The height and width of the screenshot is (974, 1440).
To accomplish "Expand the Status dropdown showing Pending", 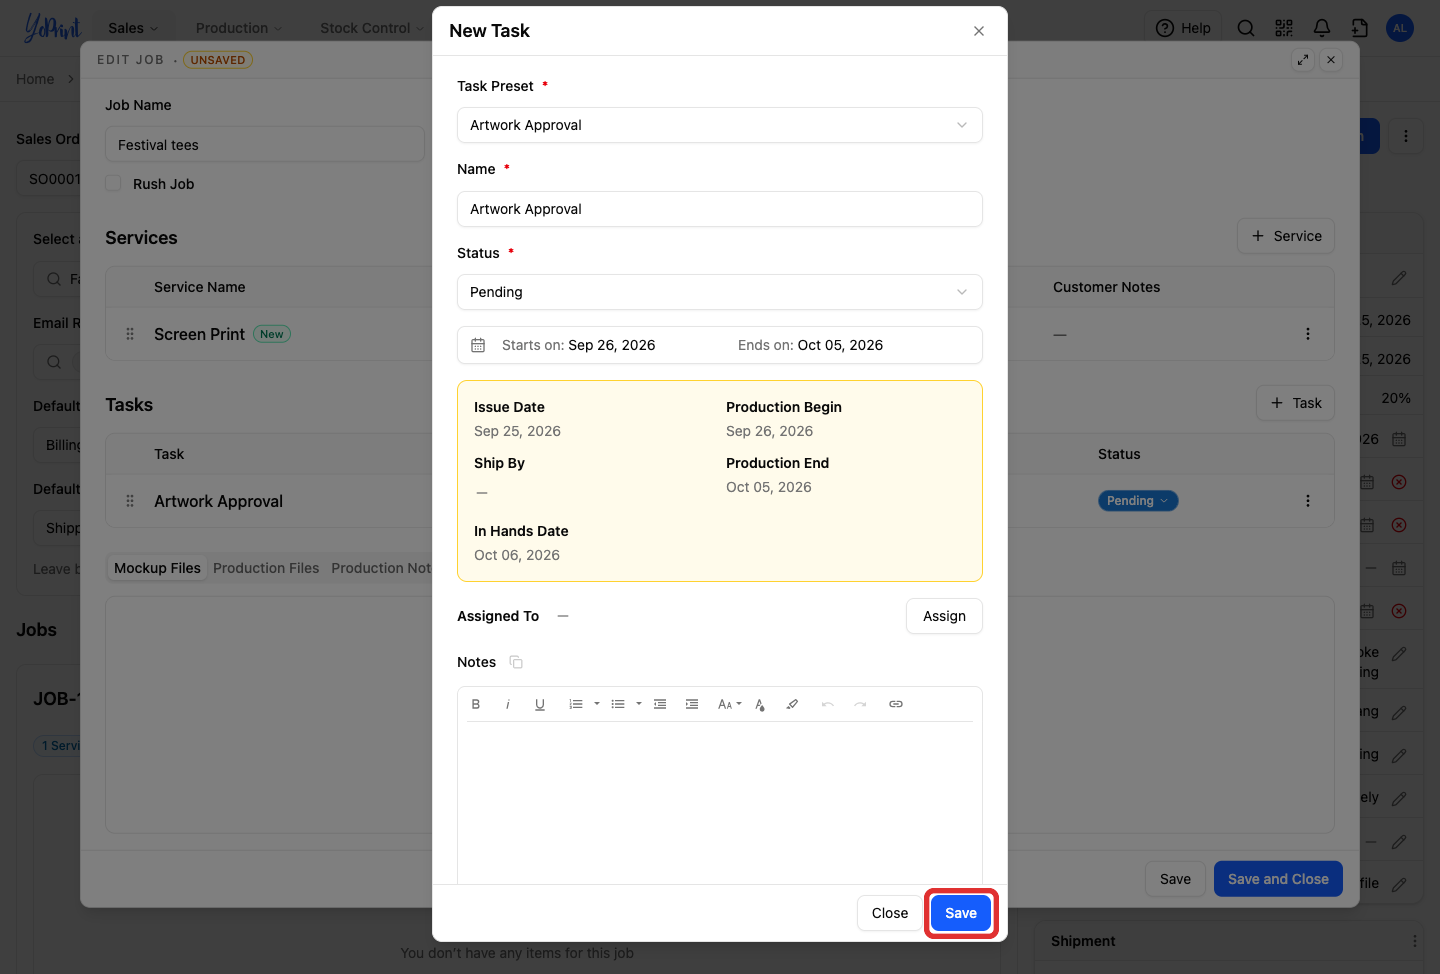I will (720, 292).
